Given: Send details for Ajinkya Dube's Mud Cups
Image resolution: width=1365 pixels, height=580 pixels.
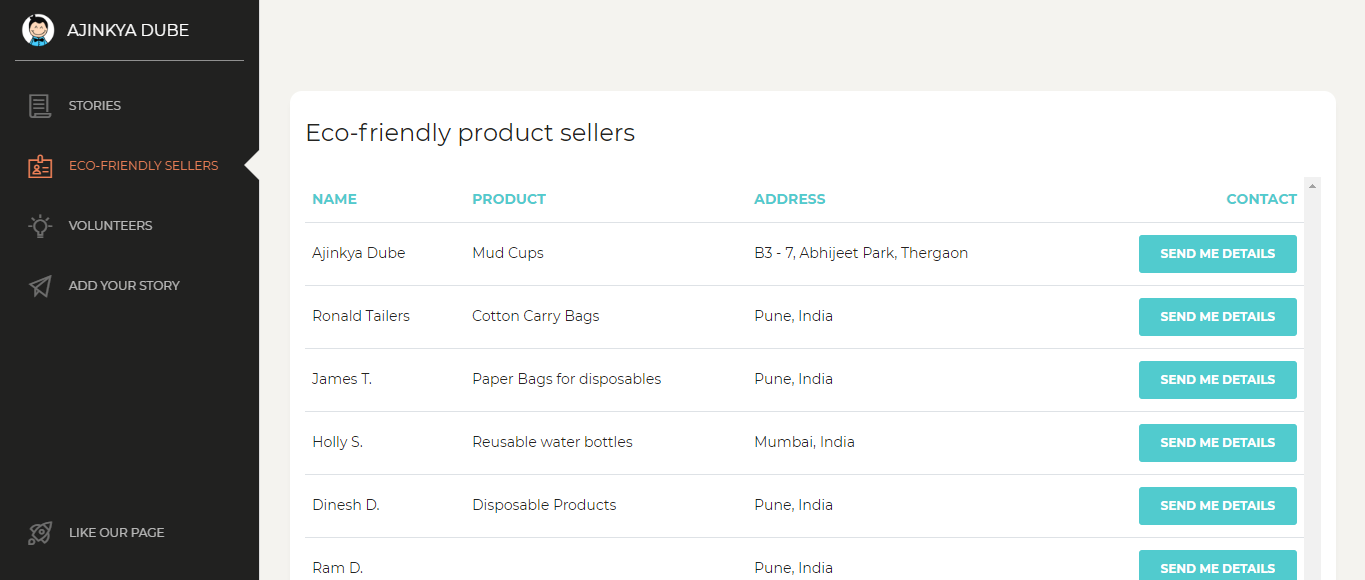Looking at the screenshot, I should (x=1217, y=254).
